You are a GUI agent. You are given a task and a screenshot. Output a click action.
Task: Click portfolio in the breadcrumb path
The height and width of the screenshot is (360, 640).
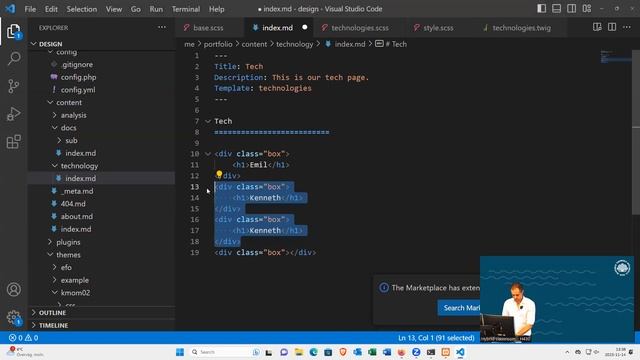pyautogui.click(x=218, y=44)
